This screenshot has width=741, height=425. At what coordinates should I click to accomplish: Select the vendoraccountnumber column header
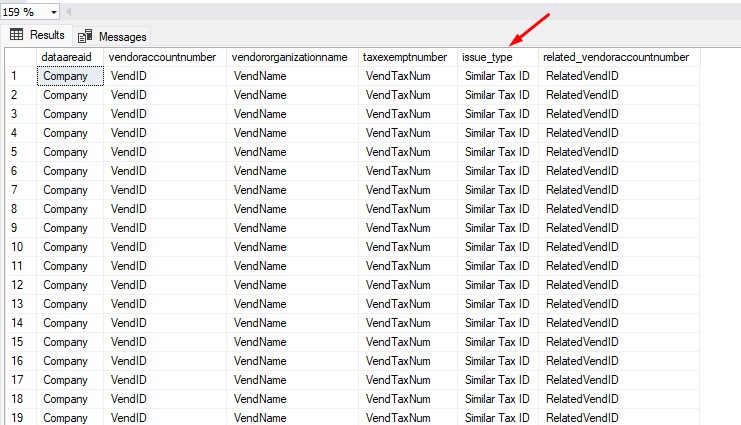coord(165,57)
